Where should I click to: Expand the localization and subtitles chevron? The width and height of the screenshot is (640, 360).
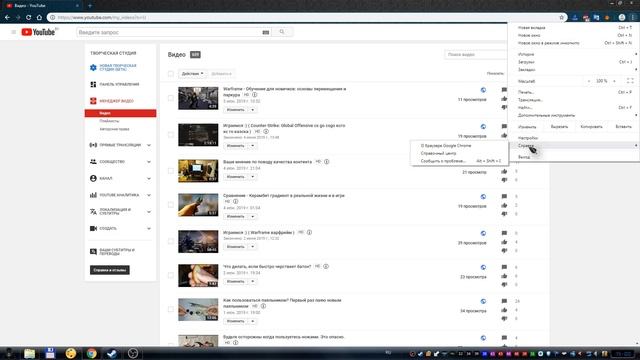pos(149,212)
